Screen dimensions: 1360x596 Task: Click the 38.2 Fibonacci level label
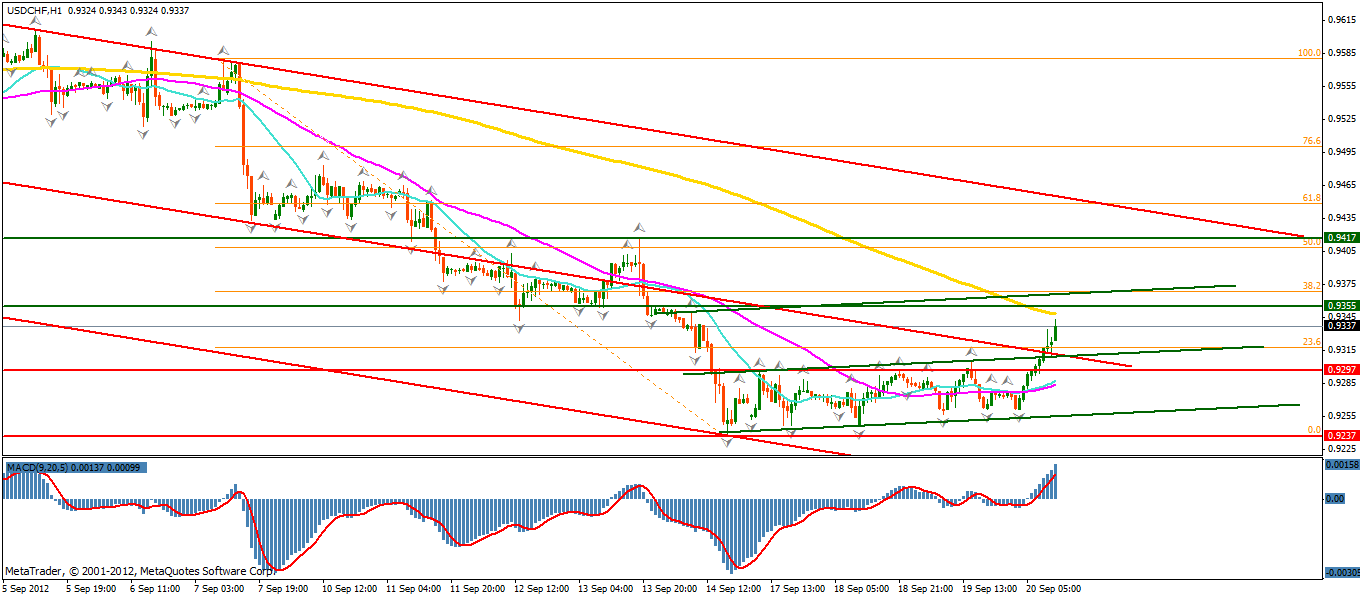(x=1312, y=286)
